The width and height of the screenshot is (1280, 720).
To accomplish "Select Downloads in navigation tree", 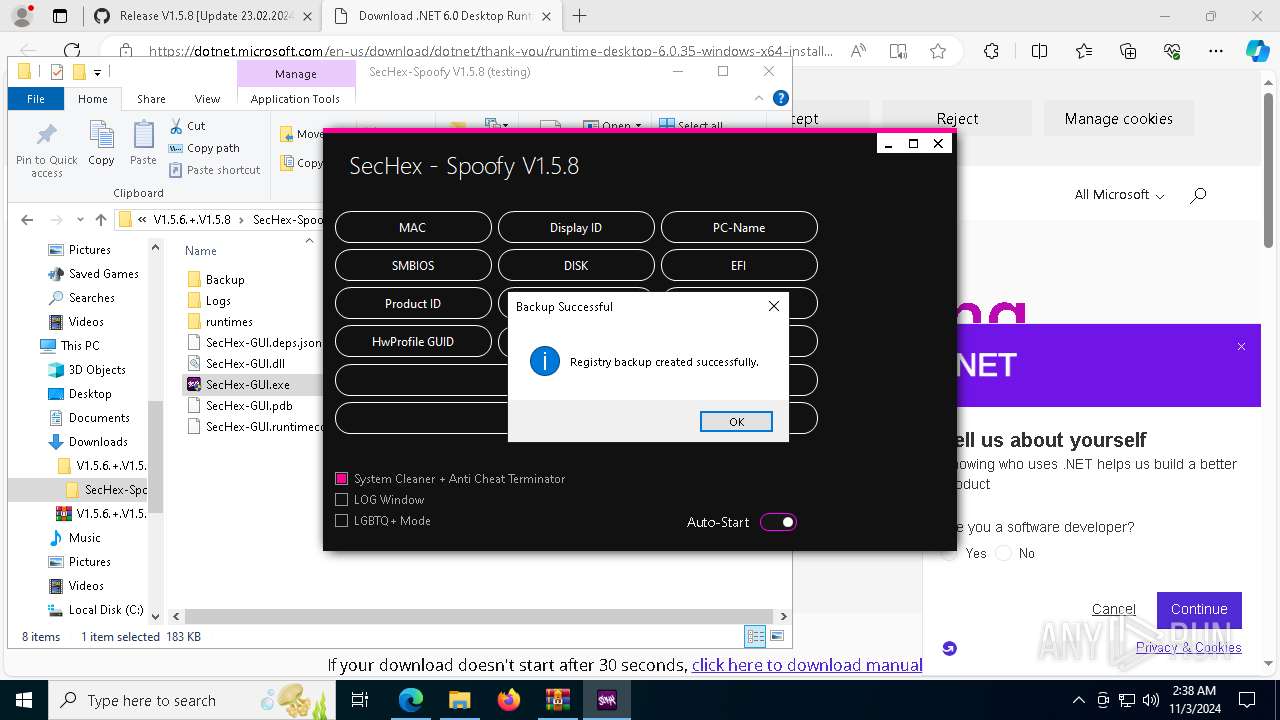I will tap(97, 442).
